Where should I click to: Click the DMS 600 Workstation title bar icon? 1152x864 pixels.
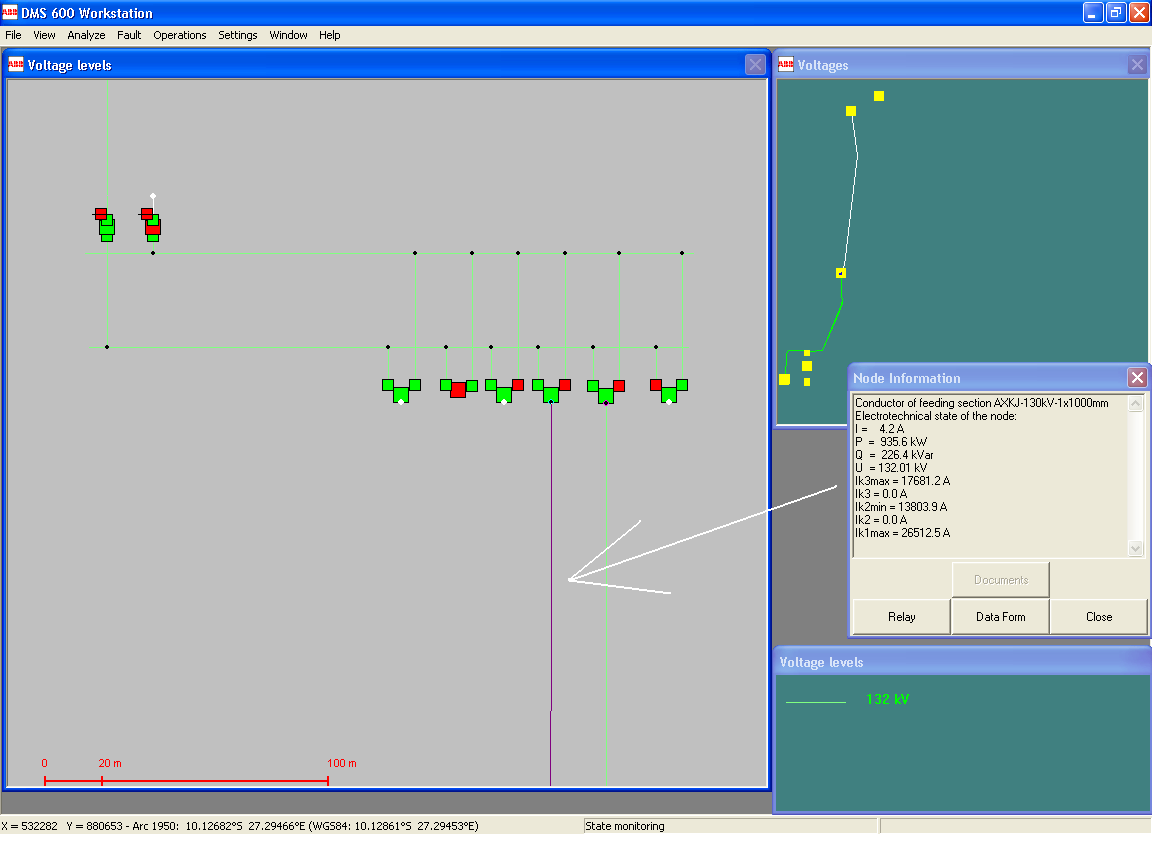point(10,12)
